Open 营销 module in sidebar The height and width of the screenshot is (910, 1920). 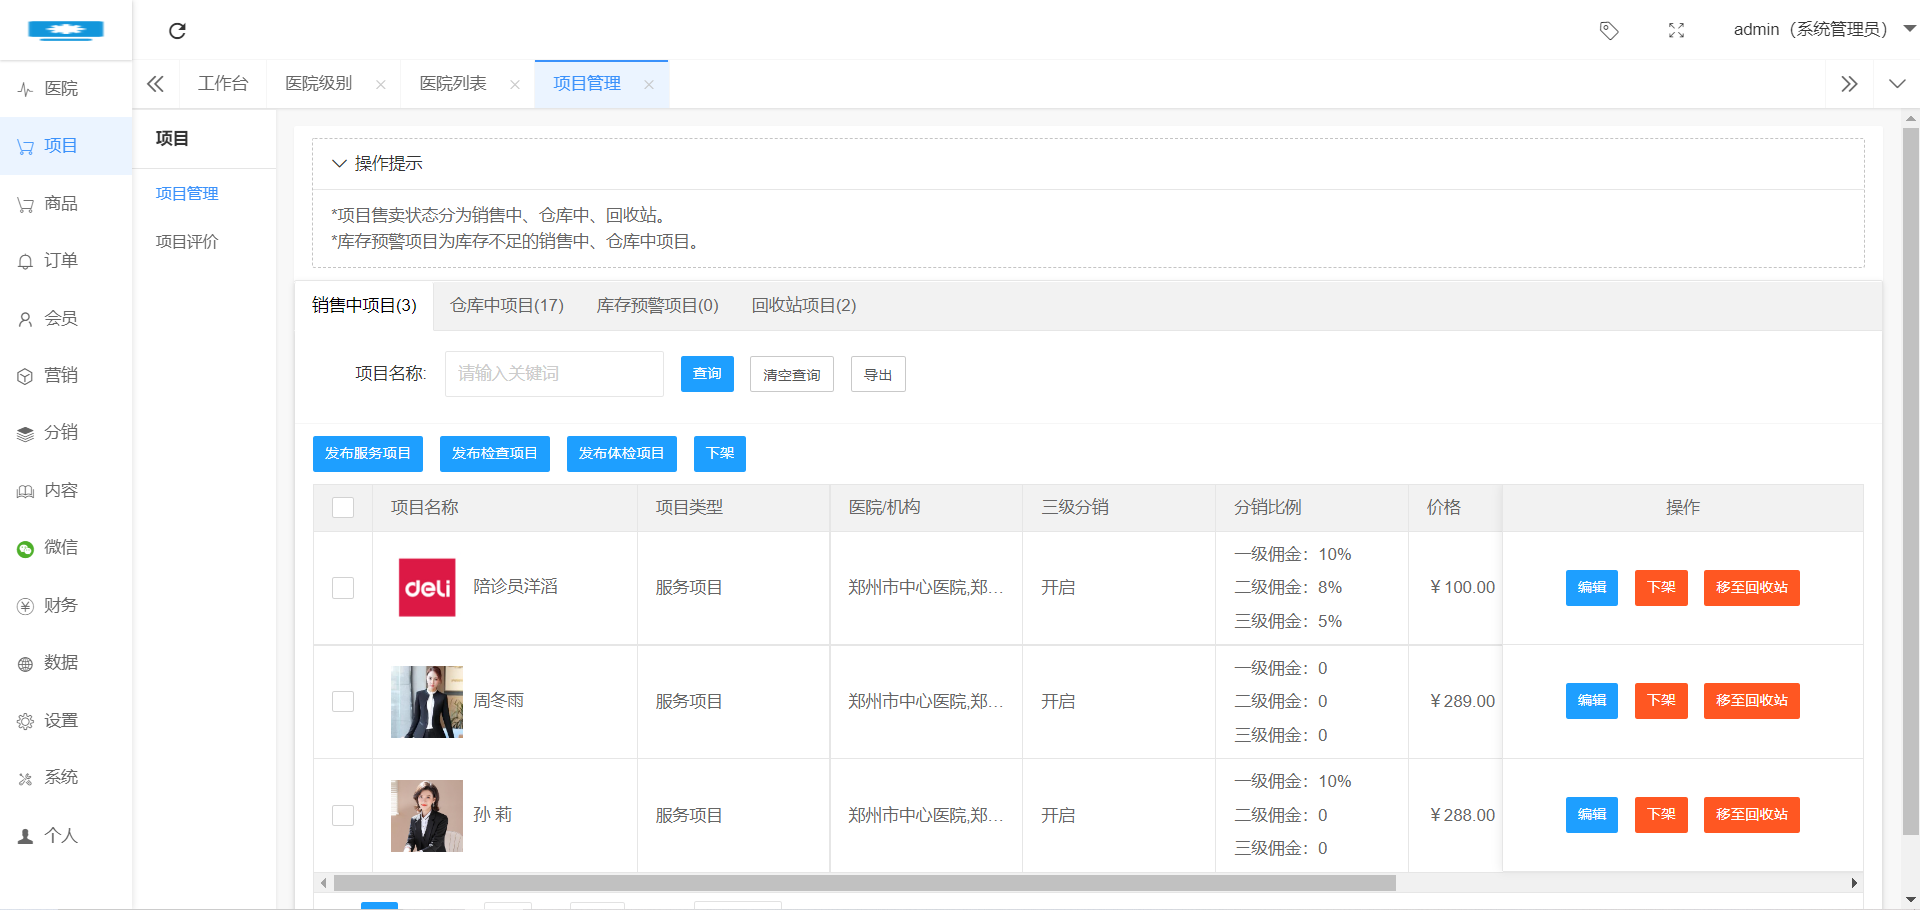tap(66, 376)
